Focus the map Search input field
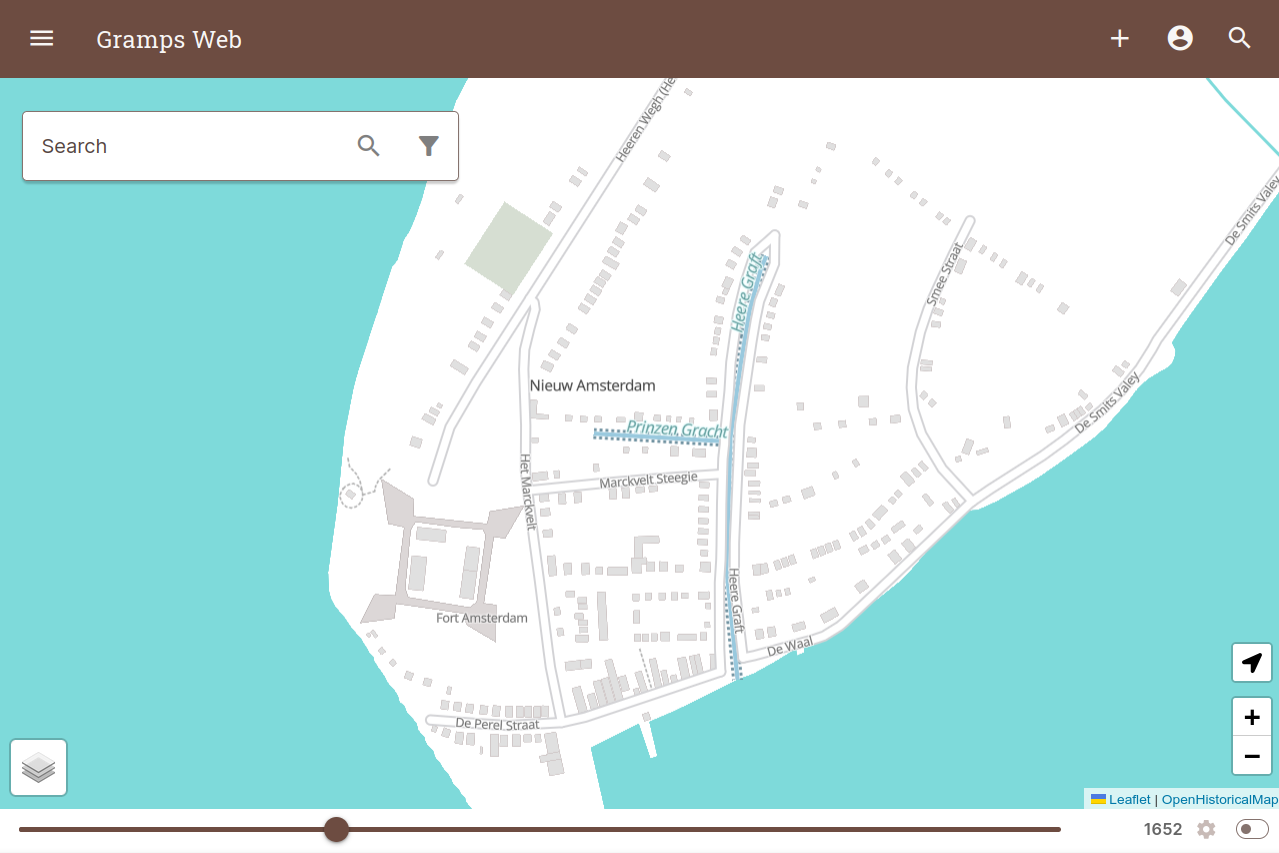Screen dimensions: 1279x853 tap(190, 146)
